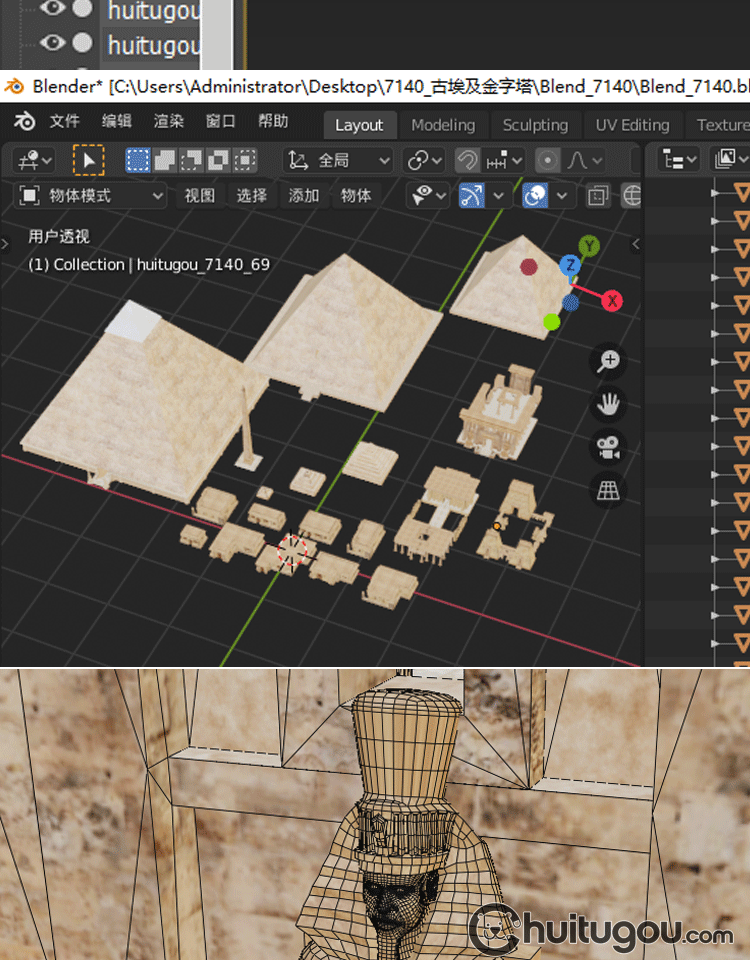Expand the sidebar with the small arrow
Viewport: 750px width, 960px height.
[636, 243]
